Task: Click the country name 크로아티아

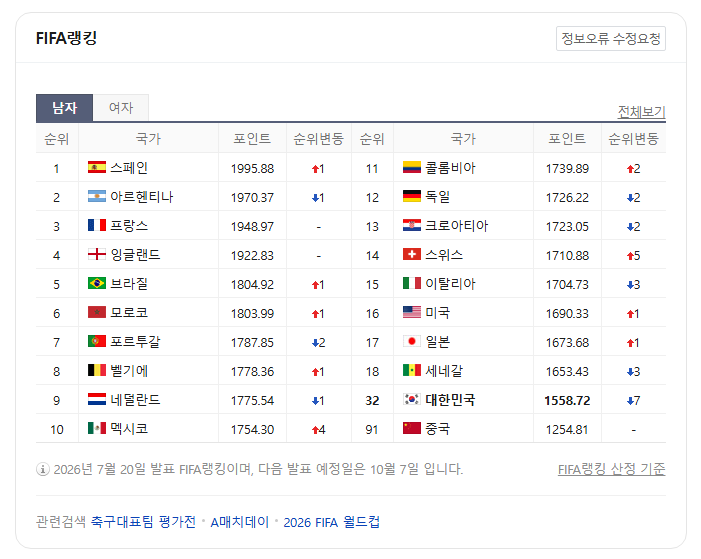Action: pyautogui.click(x=456, y=226)
